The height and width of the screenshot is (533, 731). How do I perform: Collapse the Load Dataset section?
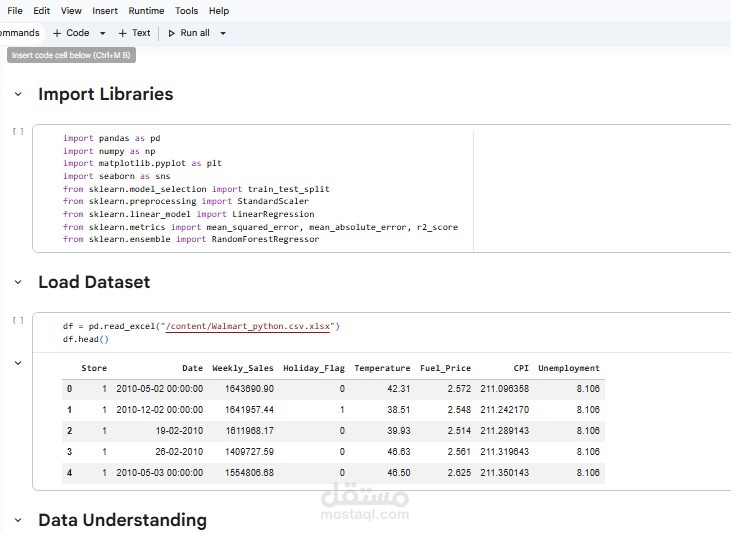pyautogui.click(x=18, y=282)
